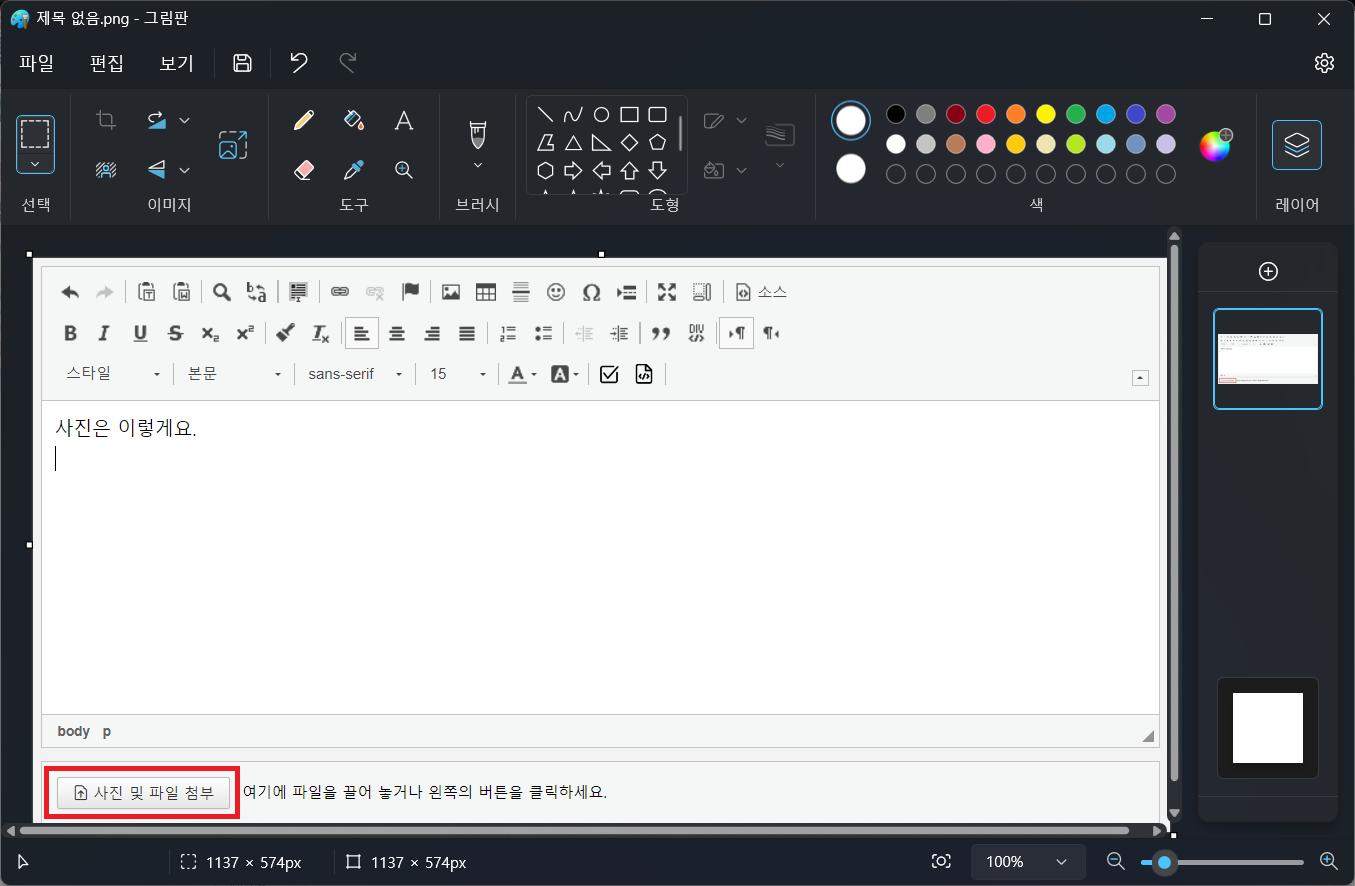Viewport: 1355px width, 886px height.
Task: Pick the Rectangle shape
Action: [629, 114]
